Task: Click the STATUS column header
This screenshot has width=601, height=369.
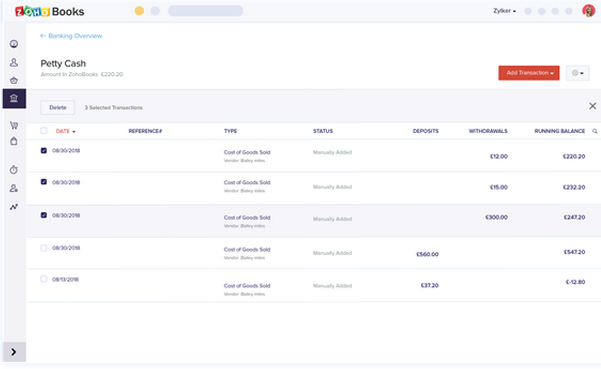Action: point(323,131)
